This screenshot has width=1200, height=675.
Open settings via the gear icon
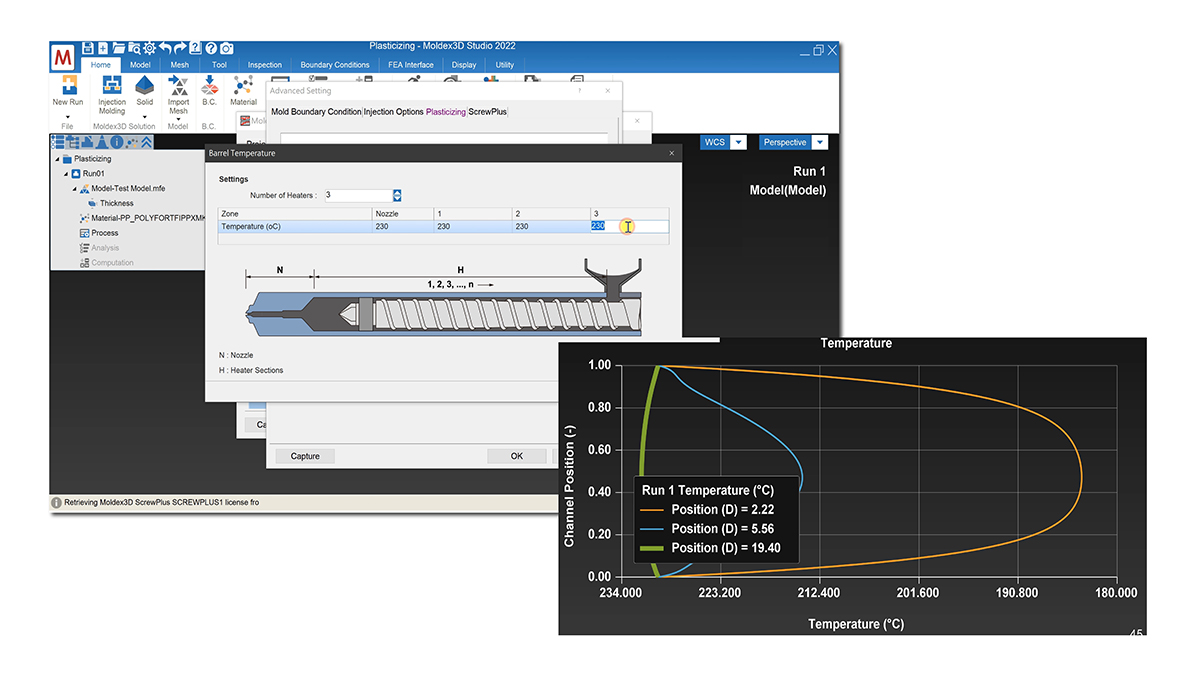tap(149, 48)
